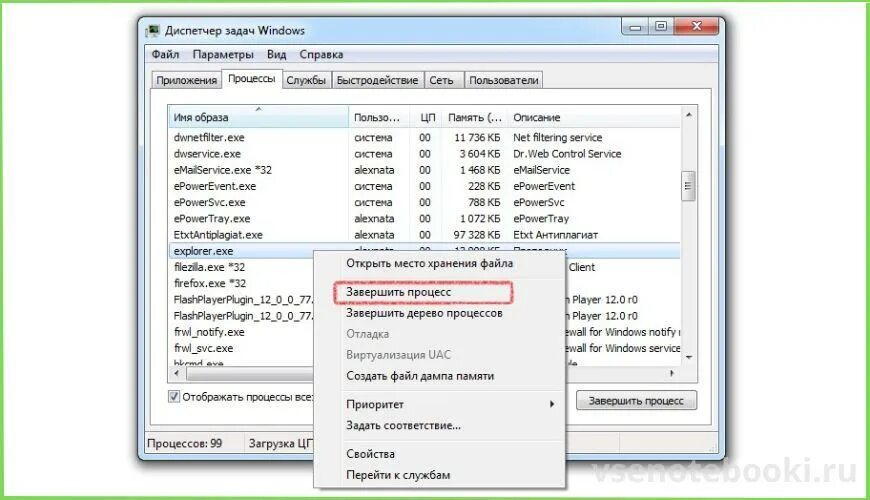
Task: Select the explorer.exe process
Action: coord(203,251)
